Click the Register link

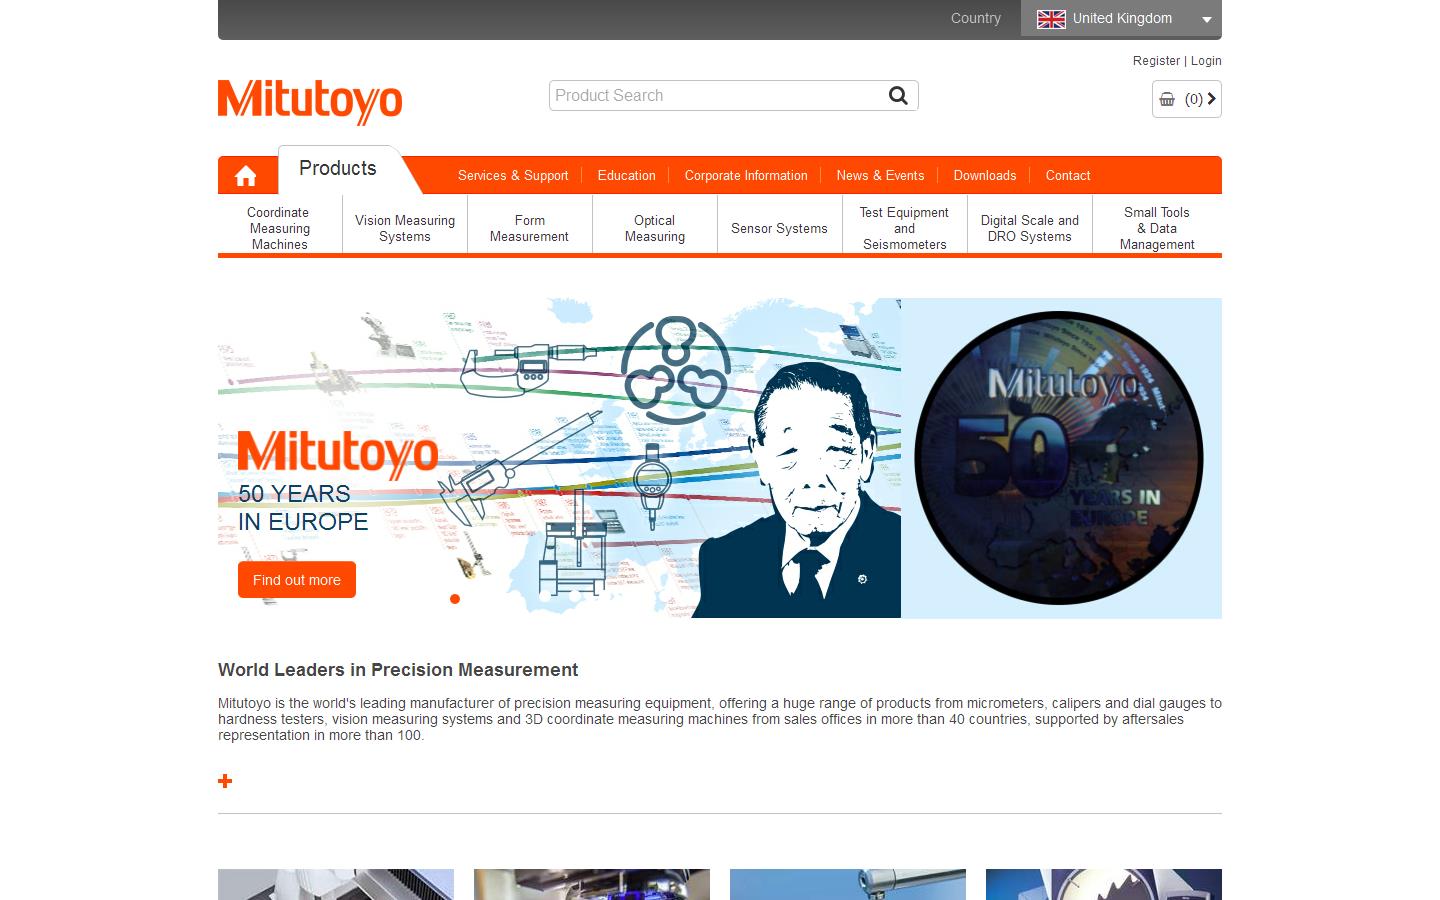pos(1156,61)
